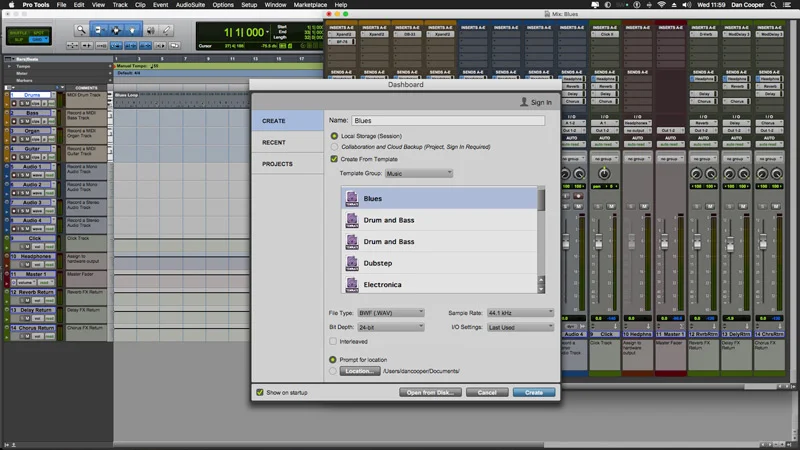Turn pan knob on Click mixer channel
The image size is (800, 450).
click(x=604, y=174)
